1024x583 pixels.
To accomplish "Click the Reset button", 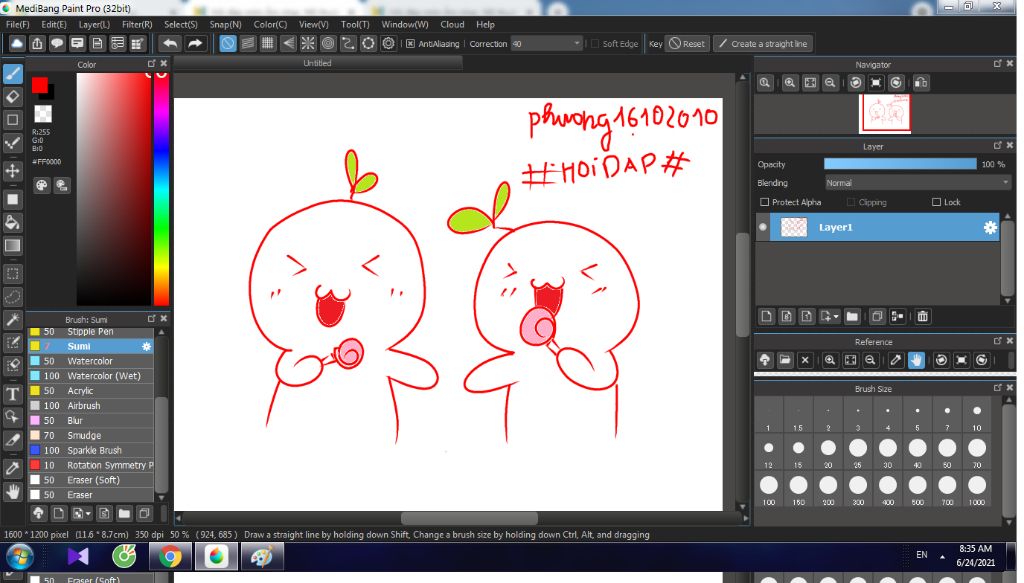I will tap(687, 44).
